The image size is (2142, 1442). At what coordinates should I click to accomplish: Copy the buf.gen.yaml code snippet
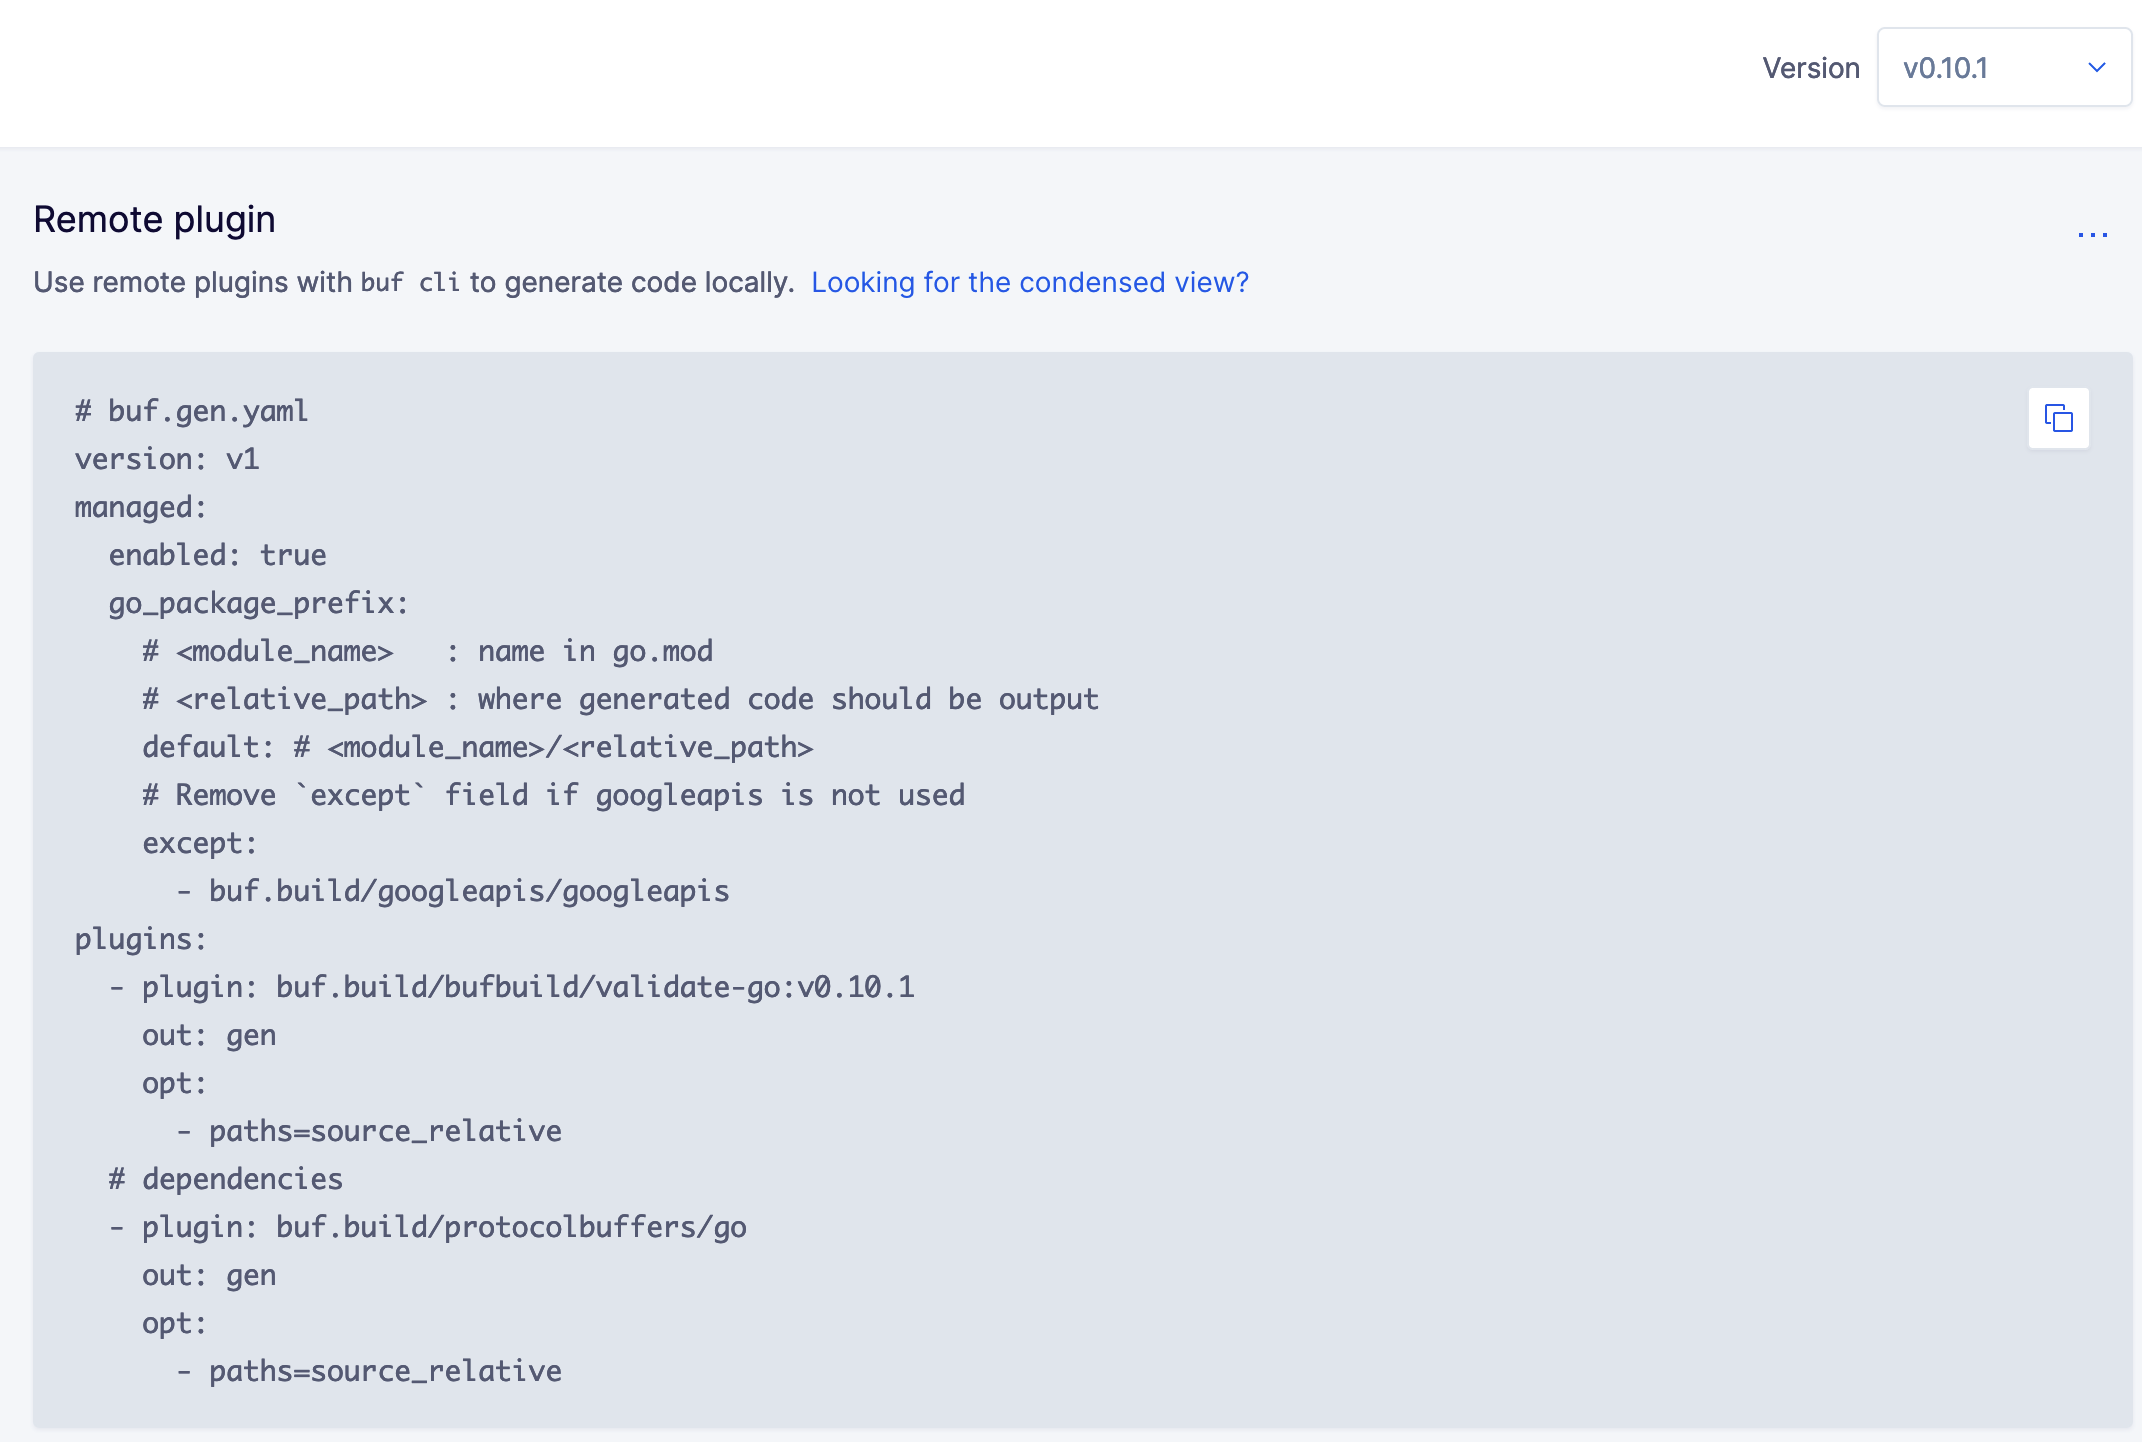pos(2058,418)
